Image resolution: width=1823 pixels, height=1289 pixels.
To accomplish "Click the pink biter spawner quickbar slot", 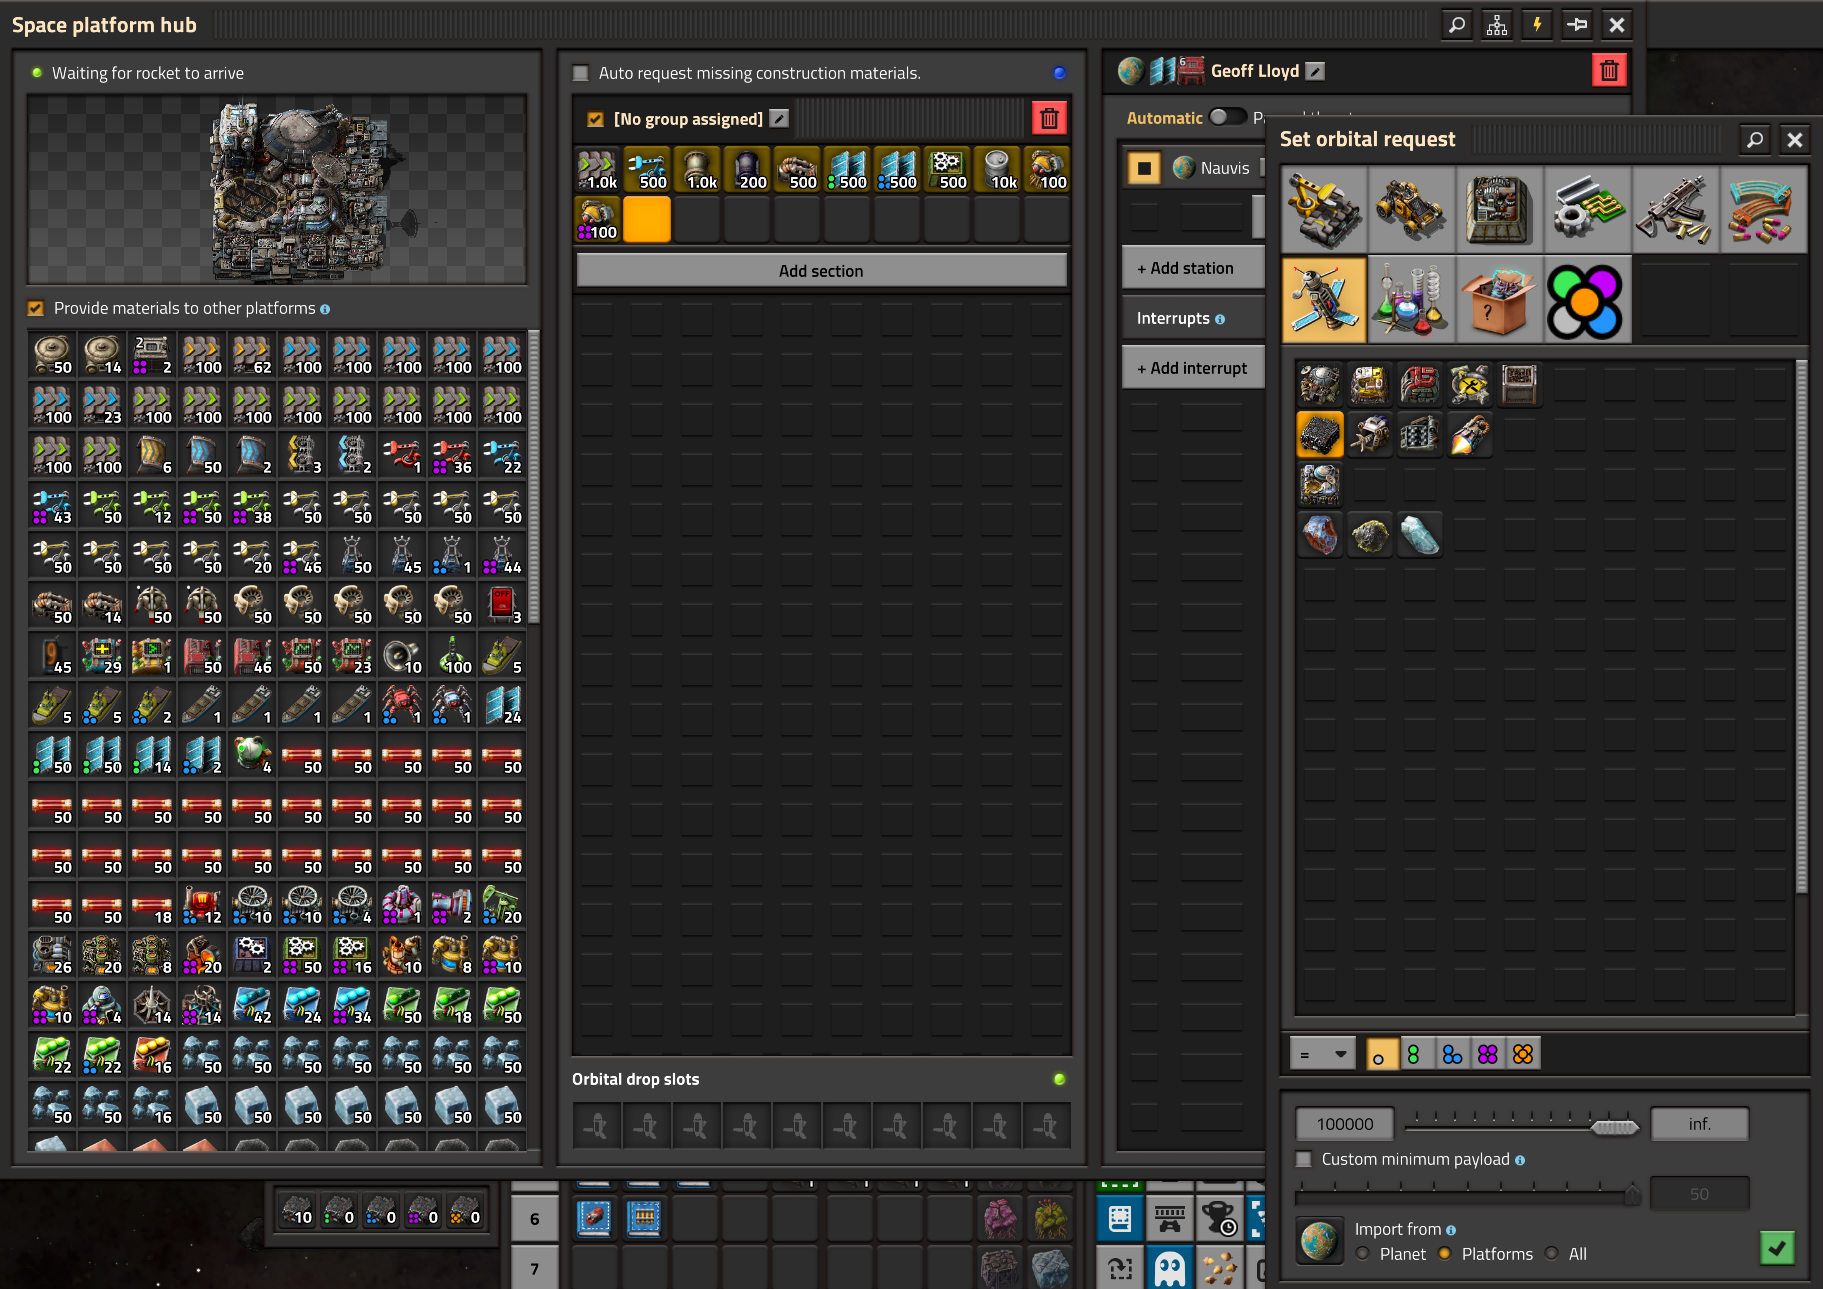I will 999,1218.
